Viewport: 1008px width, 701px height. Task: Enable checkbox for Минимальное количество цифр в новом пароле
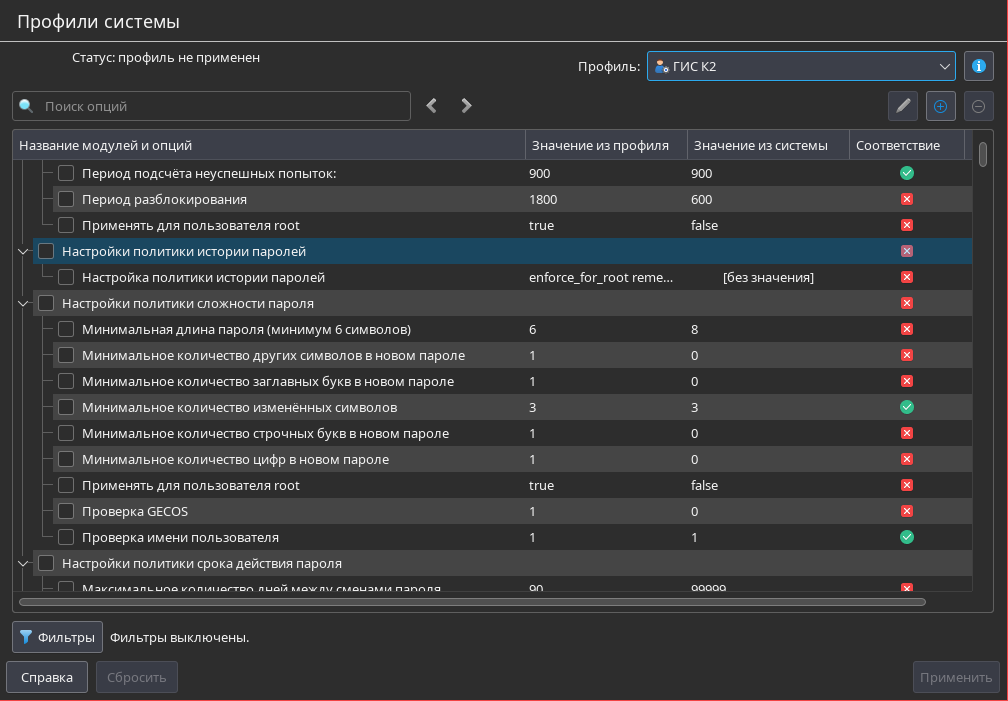66,459
